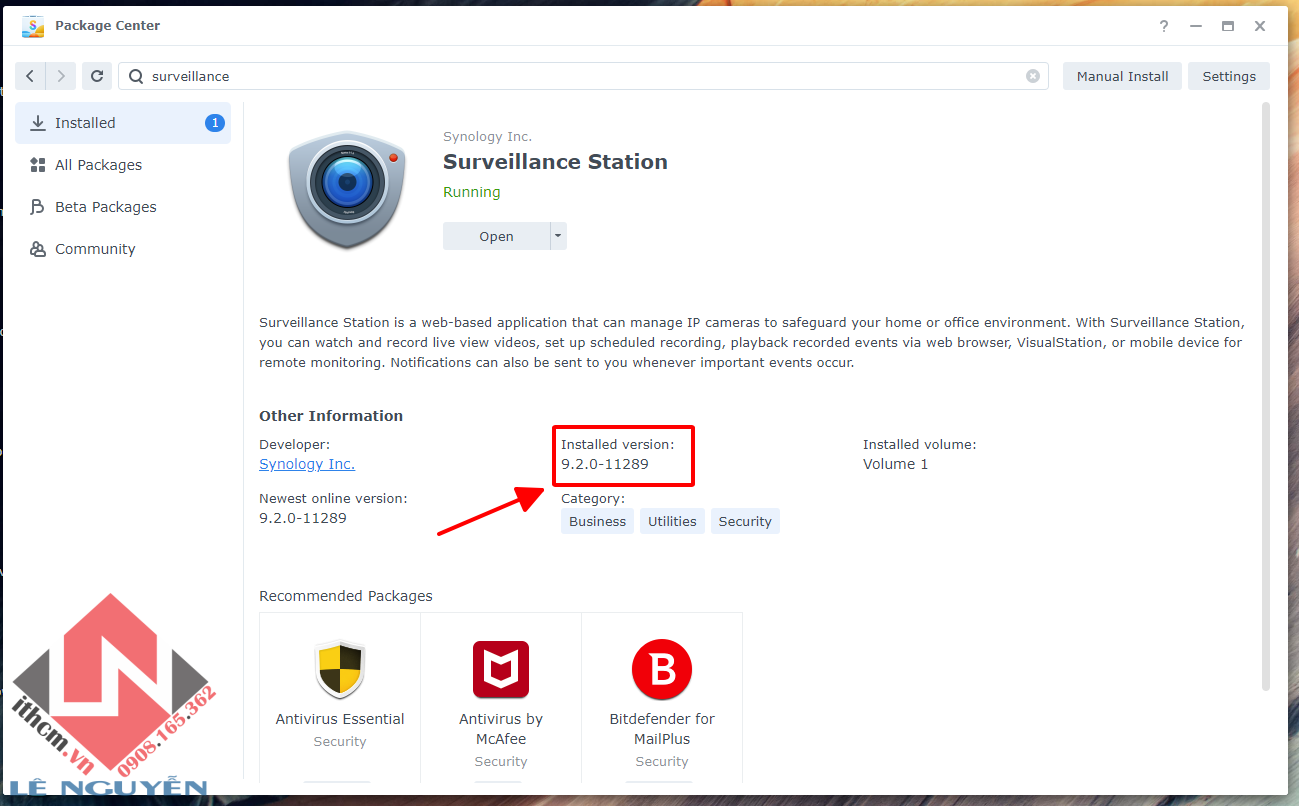Viewport: 1299px width, 806px height.
Task: Select Community in the sidebar
Action: [x=123, y=249]
